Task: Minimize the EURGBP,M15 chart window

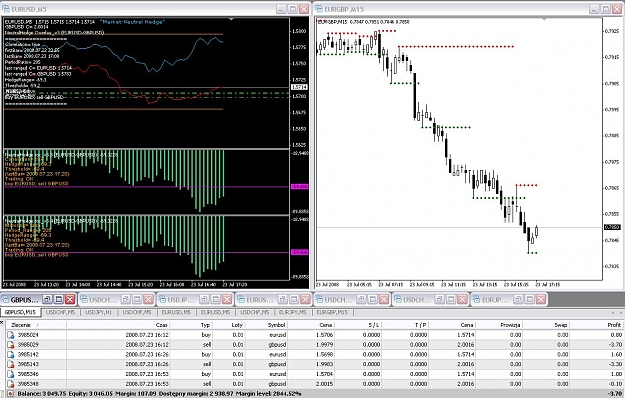Action: point(594,9)
